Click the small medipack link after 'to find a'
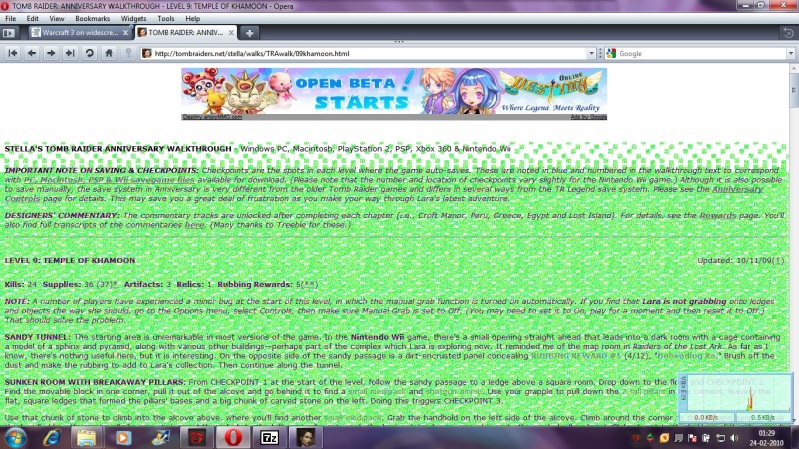The width and height of the screenshot is (799, 449). (x=377, y=391)
